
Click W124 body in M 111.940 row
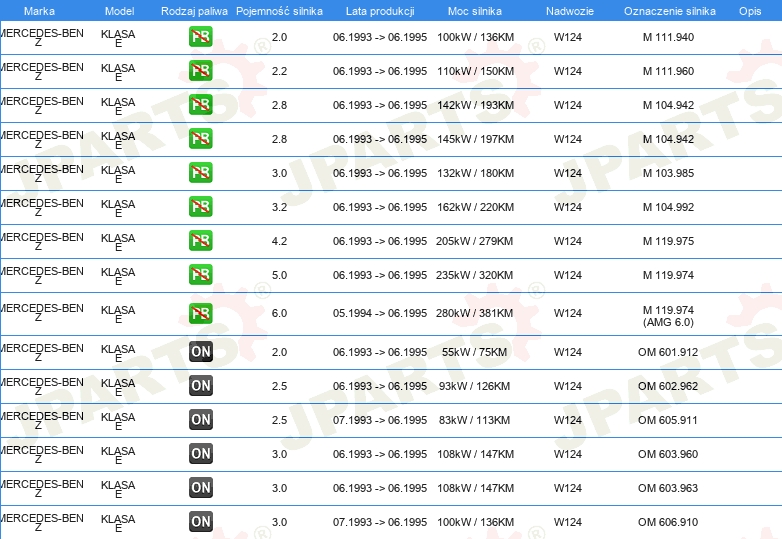[568, 37]
